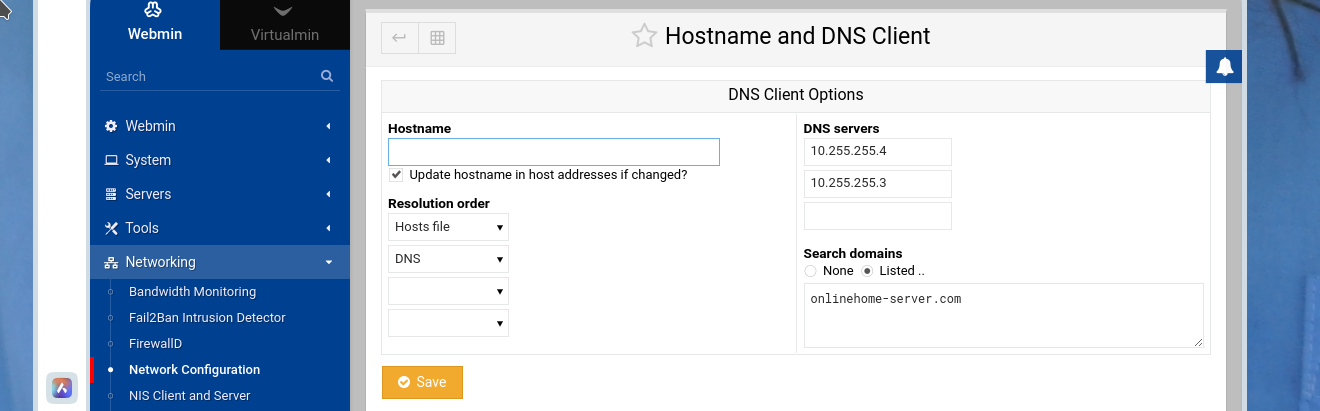This screenshot has width=1320, height=411.
Task: Click the notification bell icon
Action: pyautogui.click(x=1224, y=67)
